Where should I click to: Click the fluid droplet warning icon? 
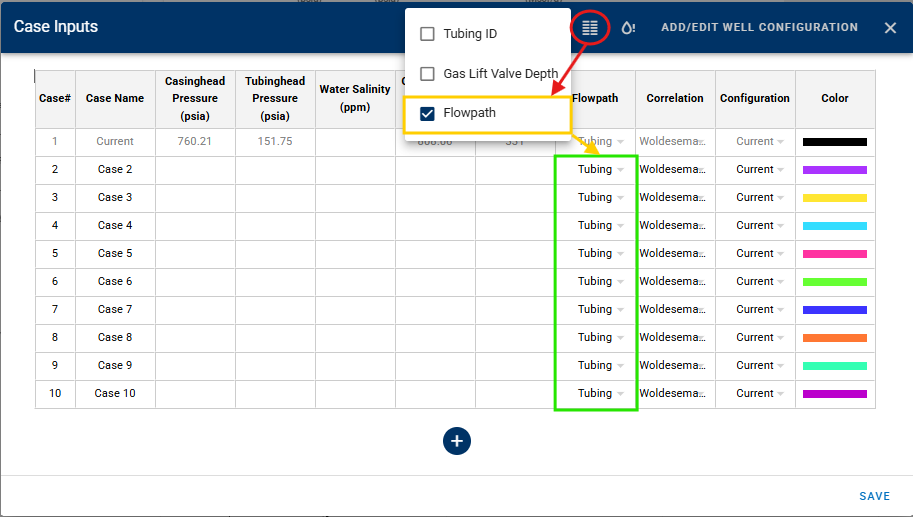(x=628, y=27)
